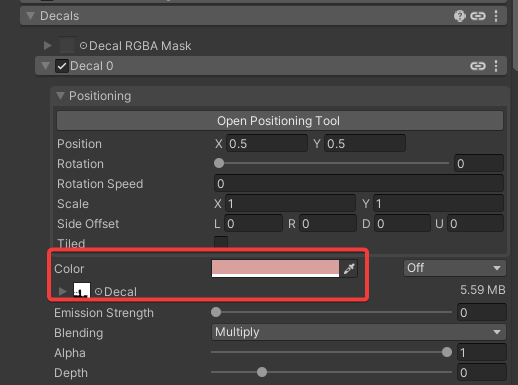Disable the Decal 0 checkbox
The image size is (518, 385).
click(62, 66)
